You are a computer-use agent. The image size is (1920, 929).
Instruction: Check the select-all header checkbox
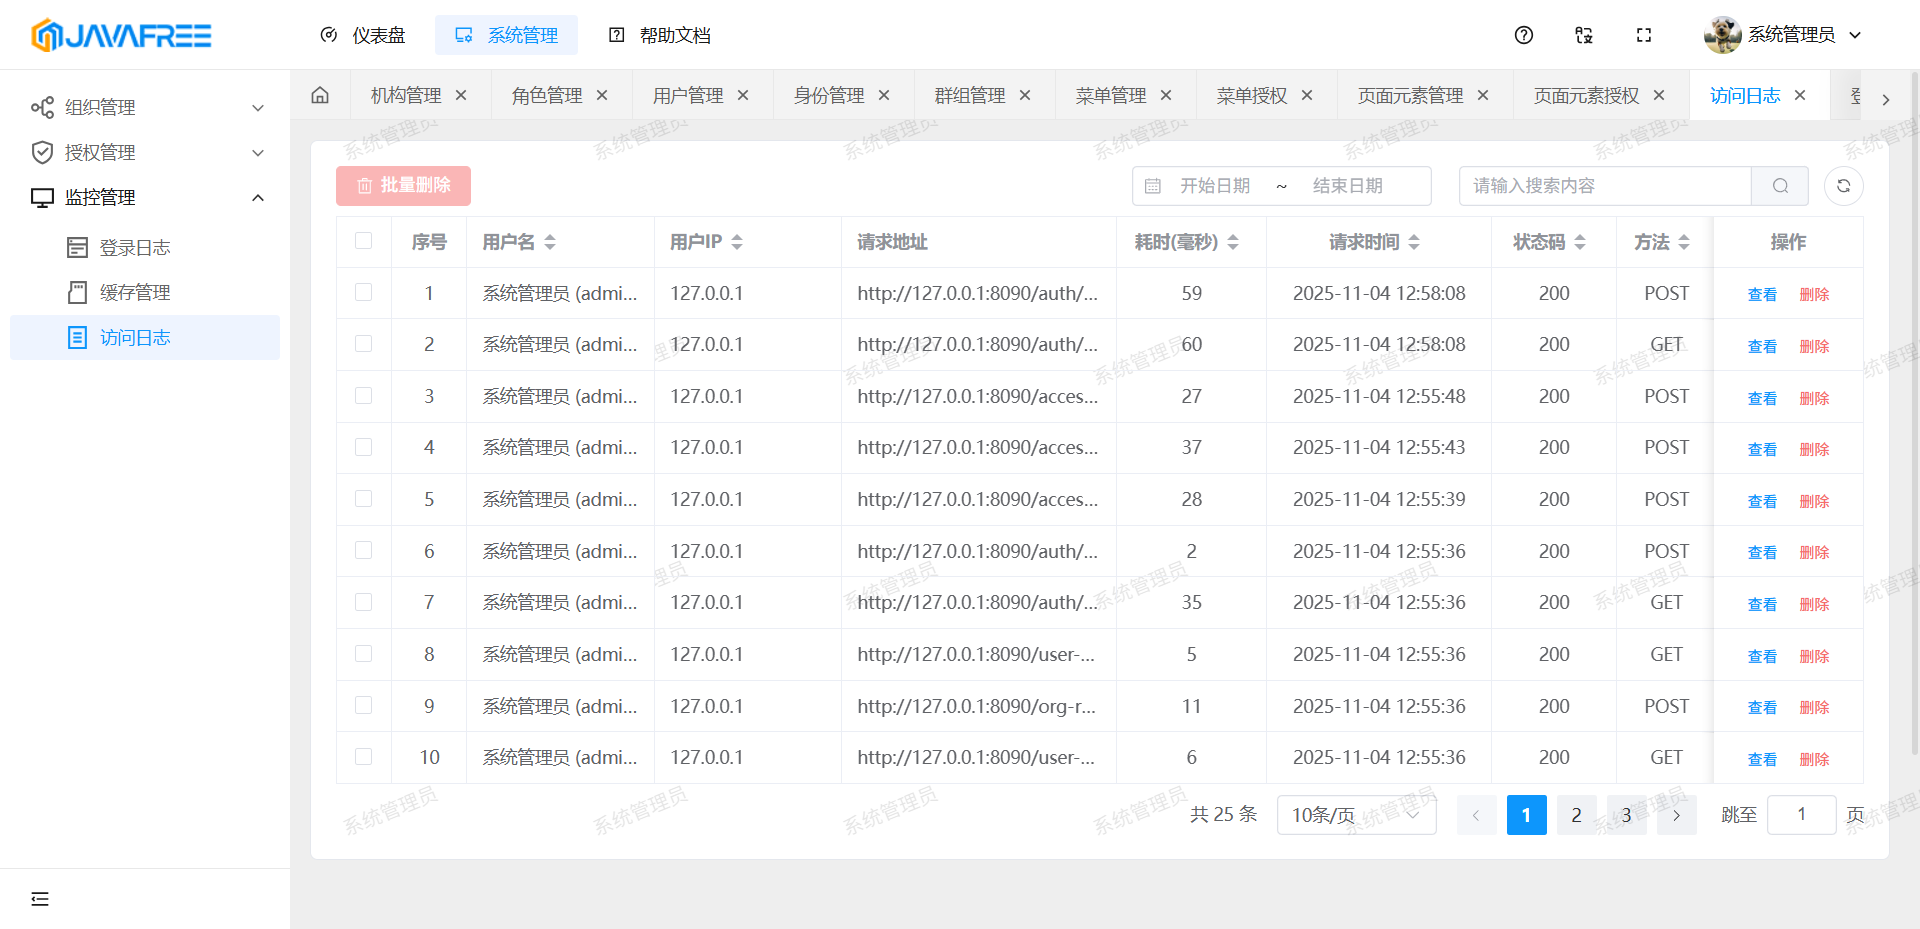364,241
